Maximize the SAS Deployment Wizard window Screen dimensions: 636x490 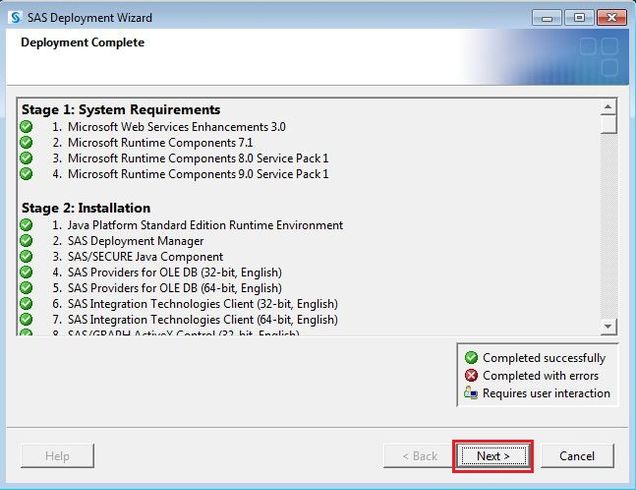[579, 18]
